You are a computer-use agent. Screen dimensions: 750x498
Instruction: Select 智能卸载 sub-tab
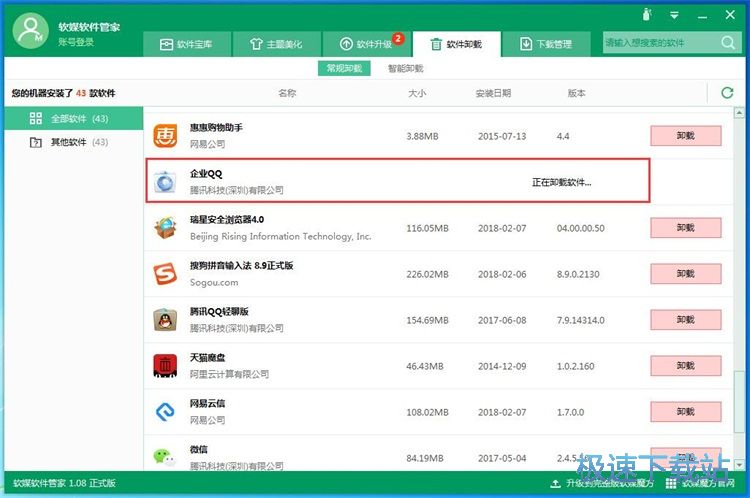coord(406,68)
